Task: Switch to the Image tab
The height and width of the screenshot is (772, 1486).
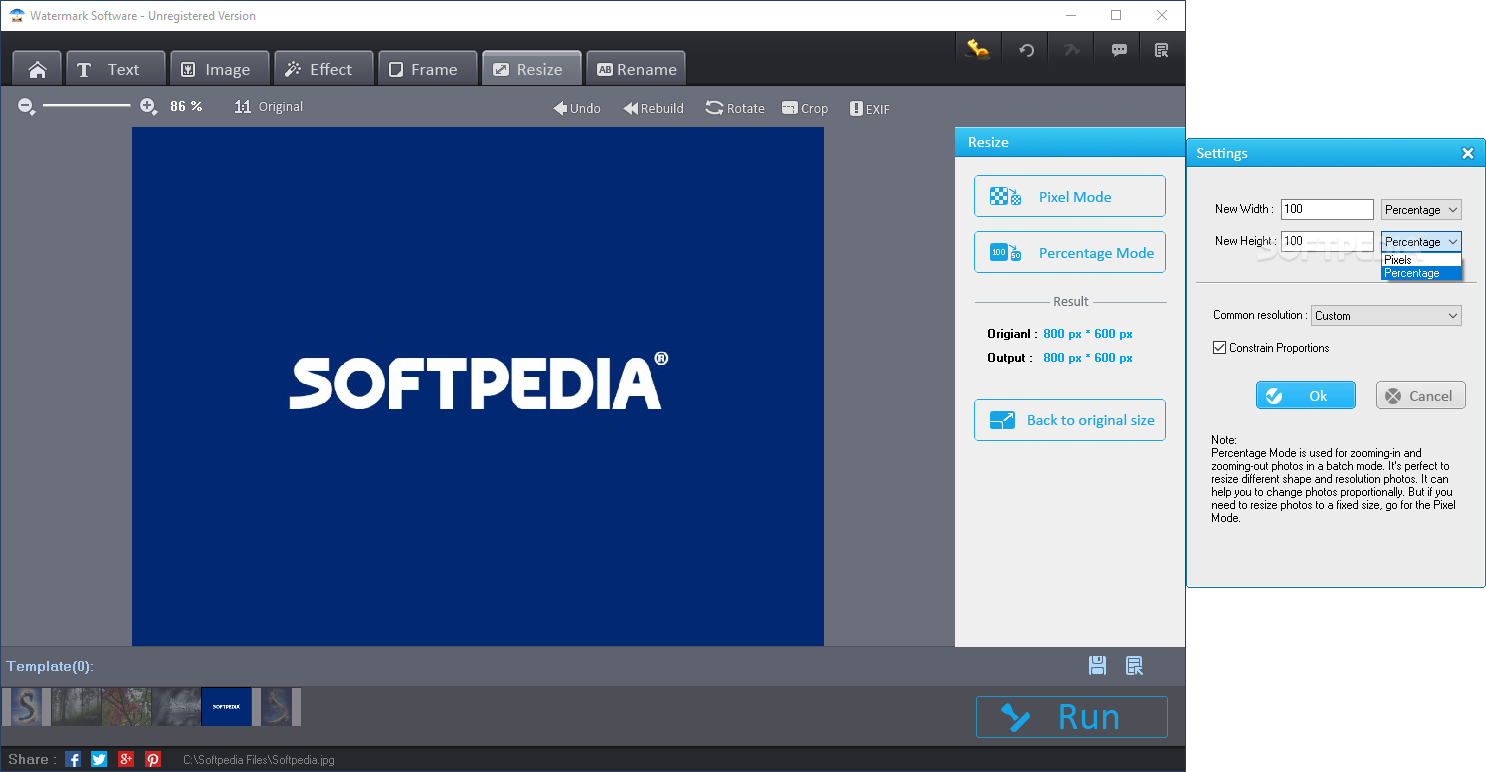Action: (x=220, y=69)
